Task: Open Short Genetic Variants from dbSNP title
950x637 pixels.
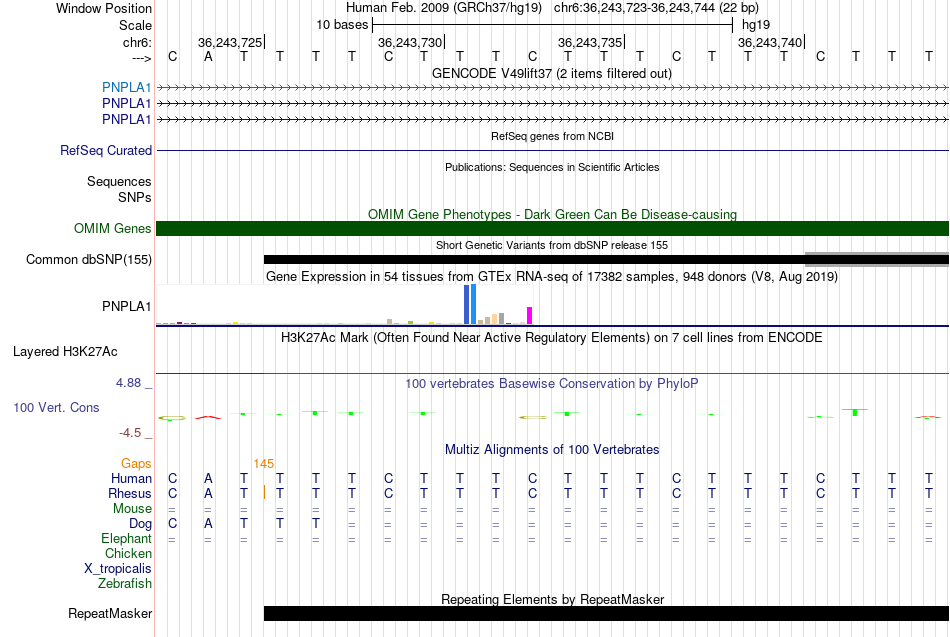Action: point(552,245)
